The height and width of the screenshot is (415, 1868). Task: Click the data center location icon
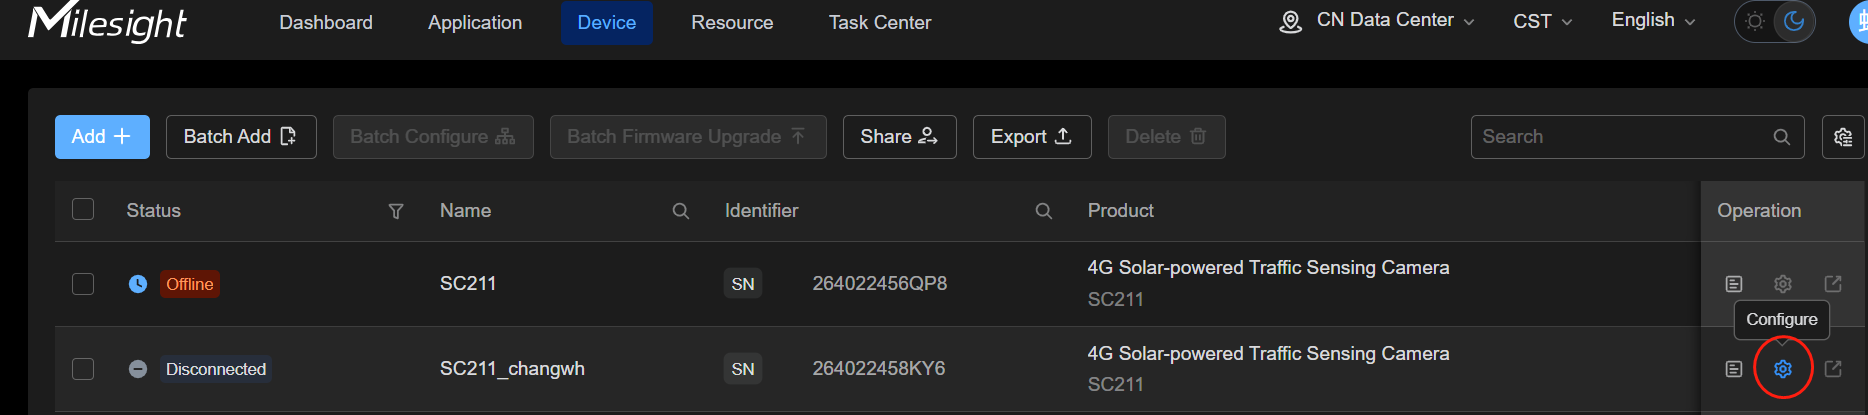(x=1291, y=22)
